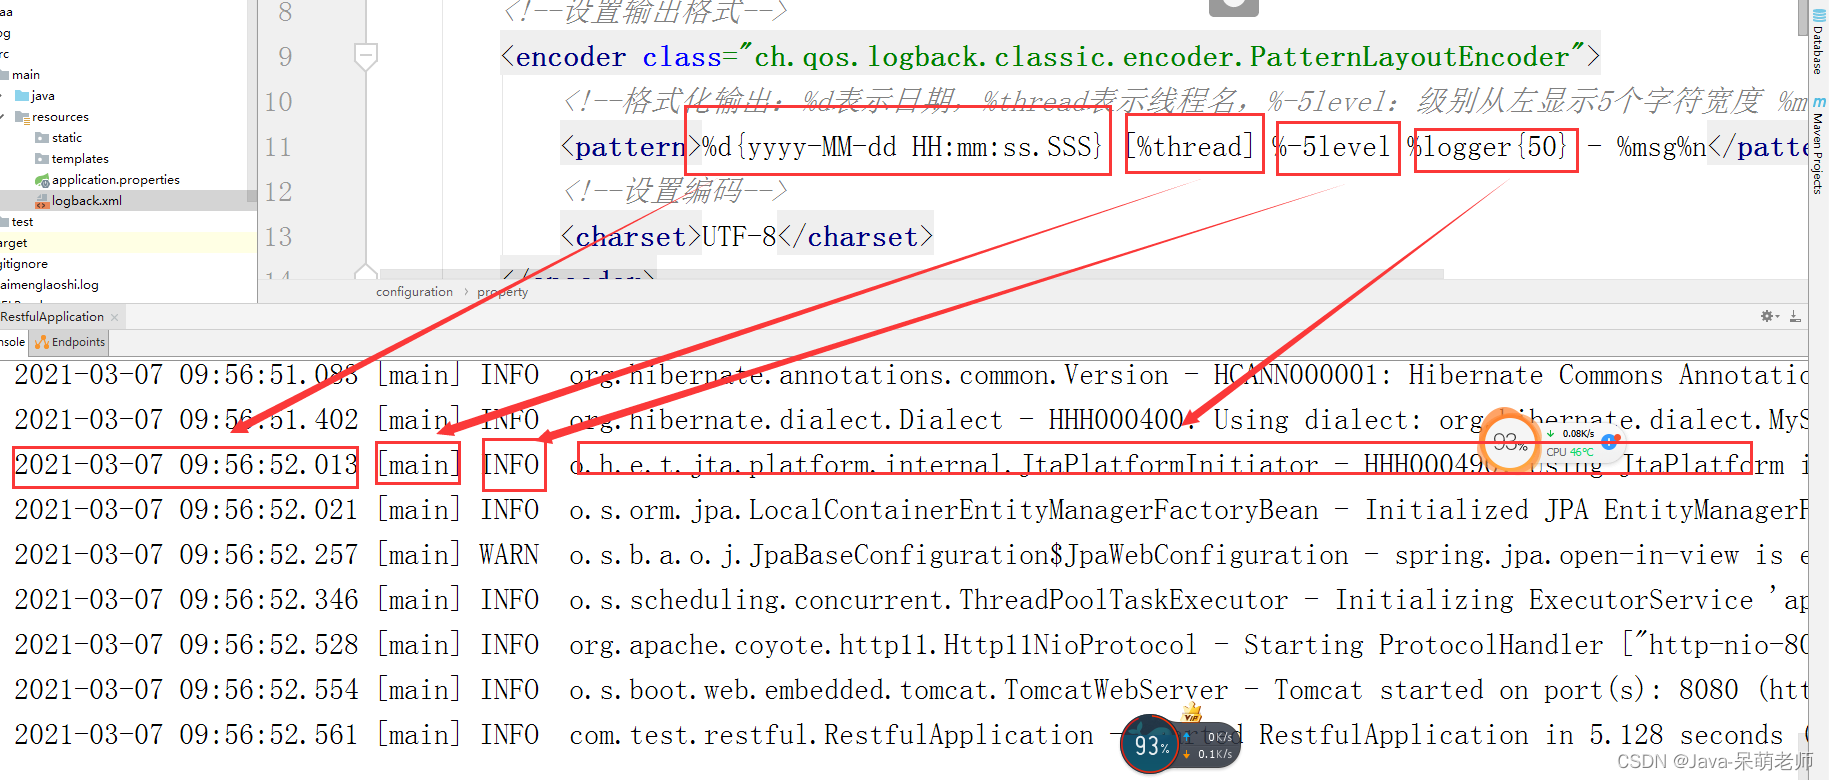The height and width of the screenshot is (780, 1829).
Task: Select the RestfulApplication run tab
Action: [52, 317]
